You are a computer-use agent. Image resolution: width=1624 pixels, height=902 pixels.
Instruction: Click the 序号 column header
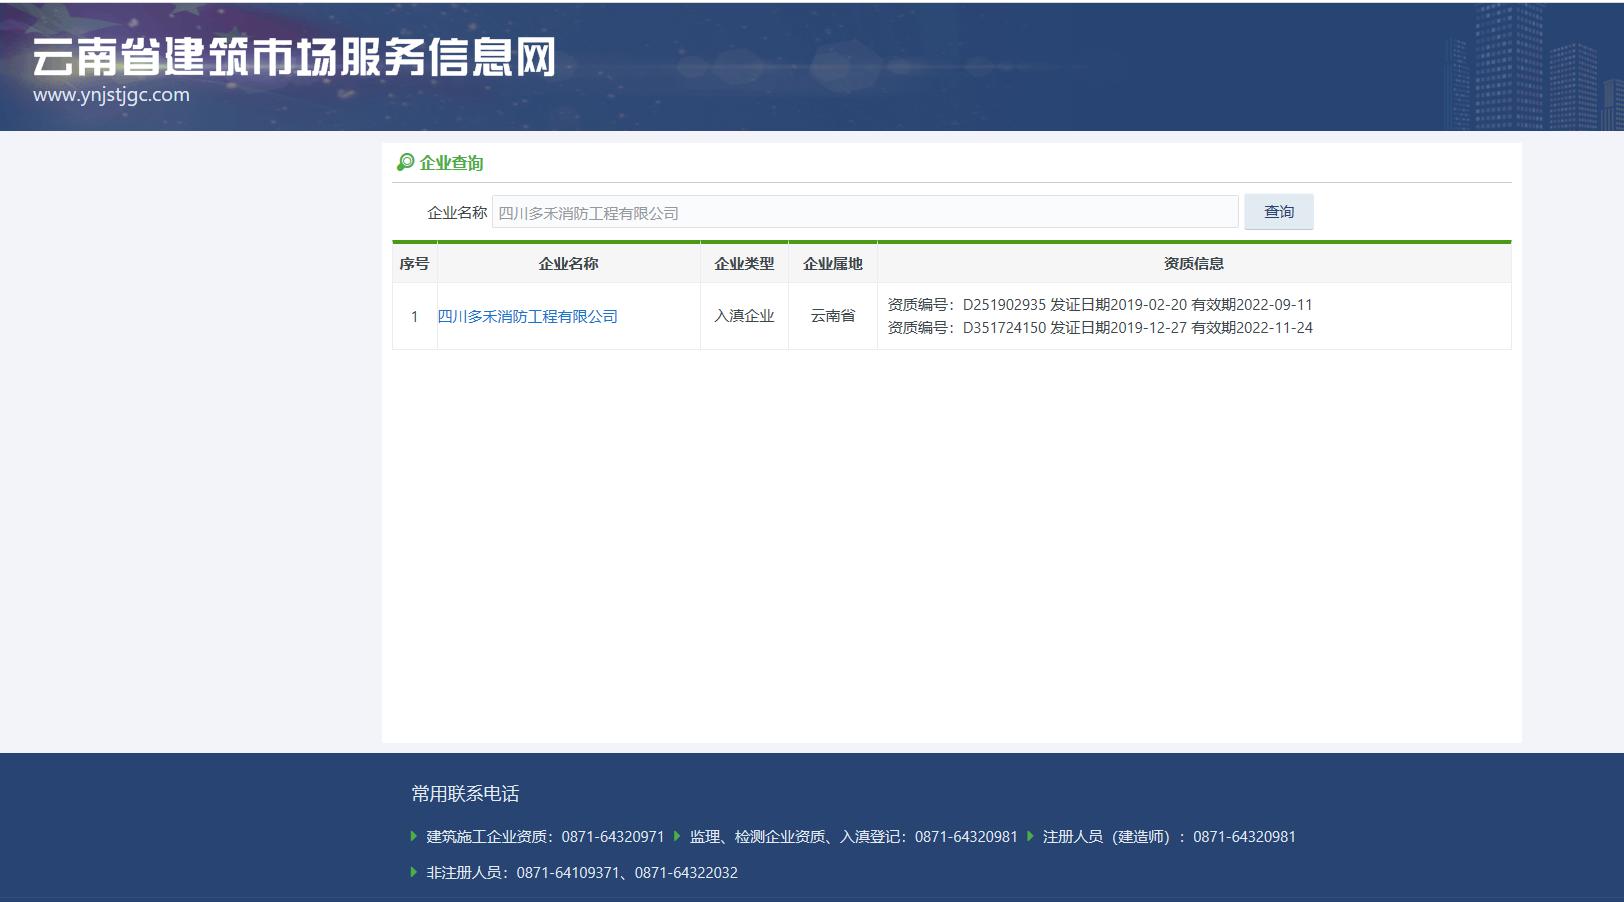click(414, 264)
